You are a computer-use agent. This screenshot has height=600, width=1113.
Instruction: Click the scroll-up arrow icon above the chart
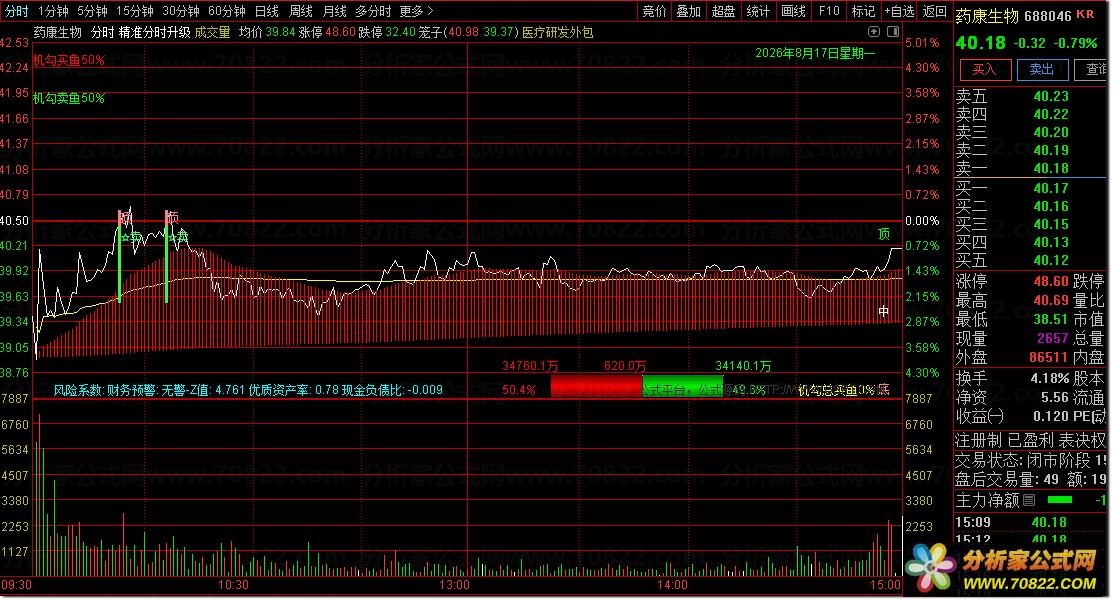874,32
